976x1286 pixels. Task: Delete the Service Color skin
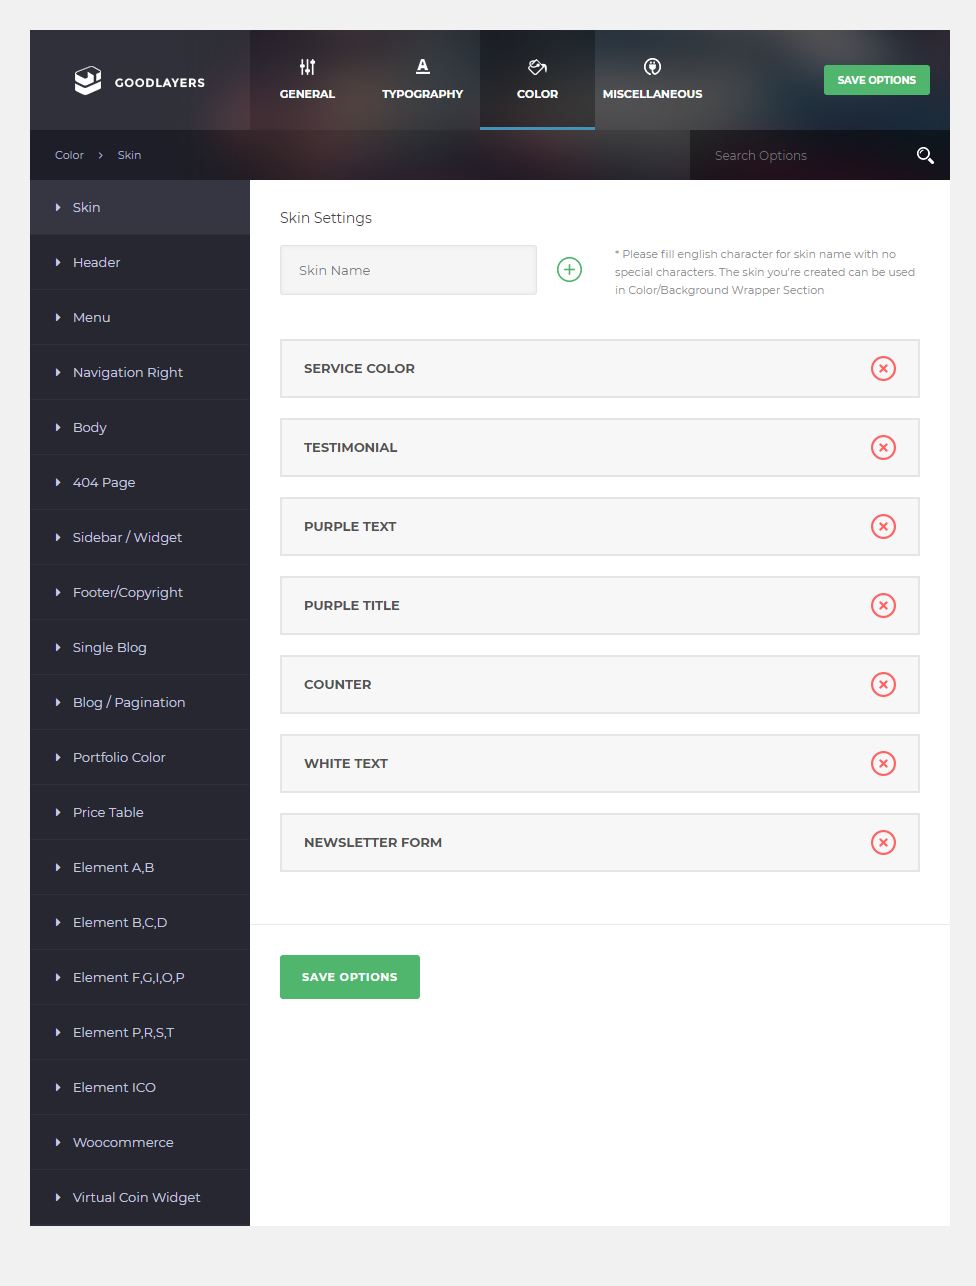[883, 368]
